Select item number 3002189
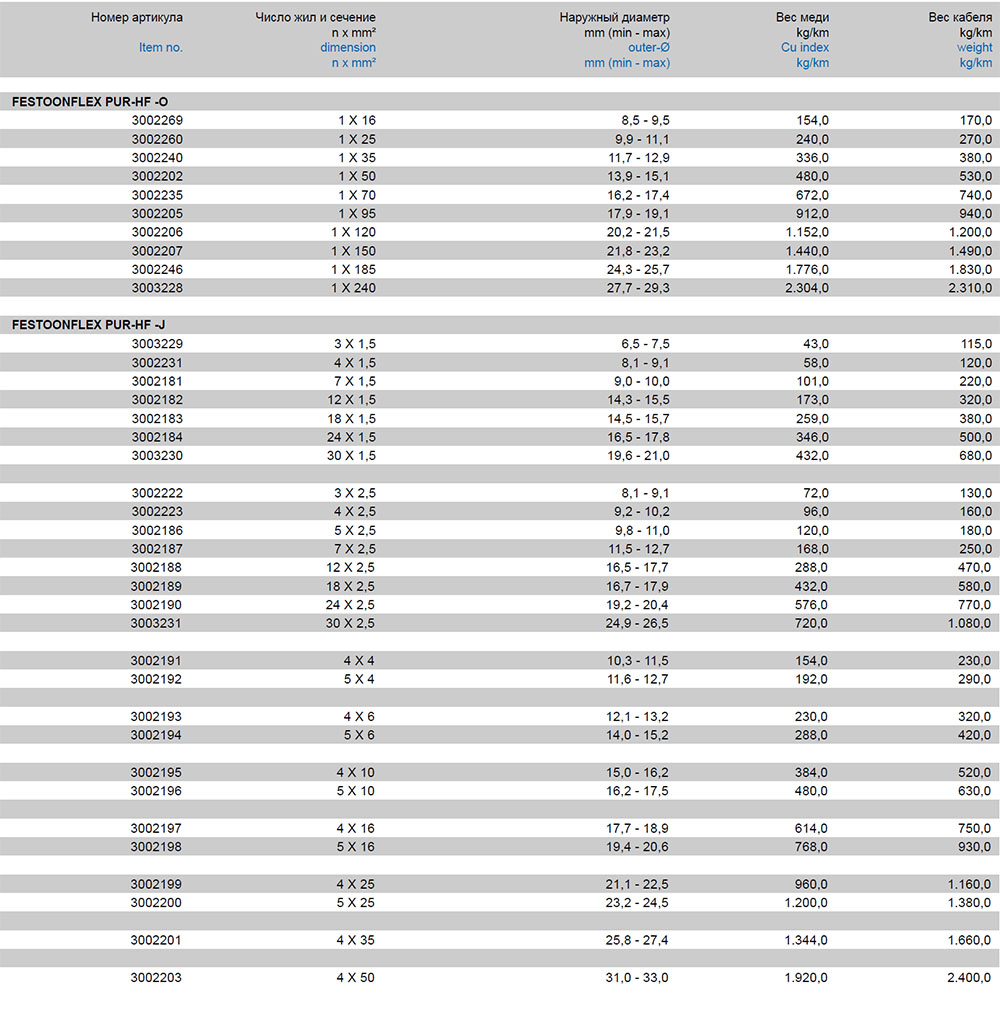This screenshot has width=1000, height=1017. click(156, 586)
